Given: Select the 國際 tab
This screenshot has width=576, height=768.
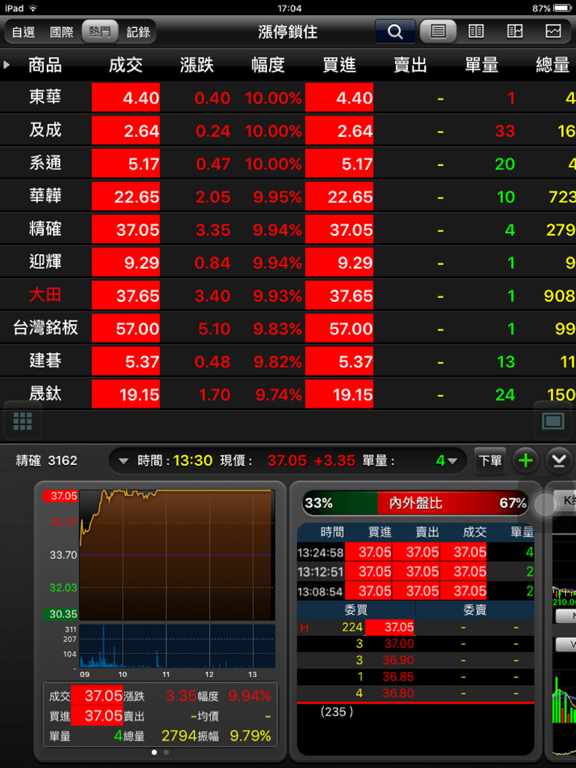Looking at the screenshot, I should point(61,32).
